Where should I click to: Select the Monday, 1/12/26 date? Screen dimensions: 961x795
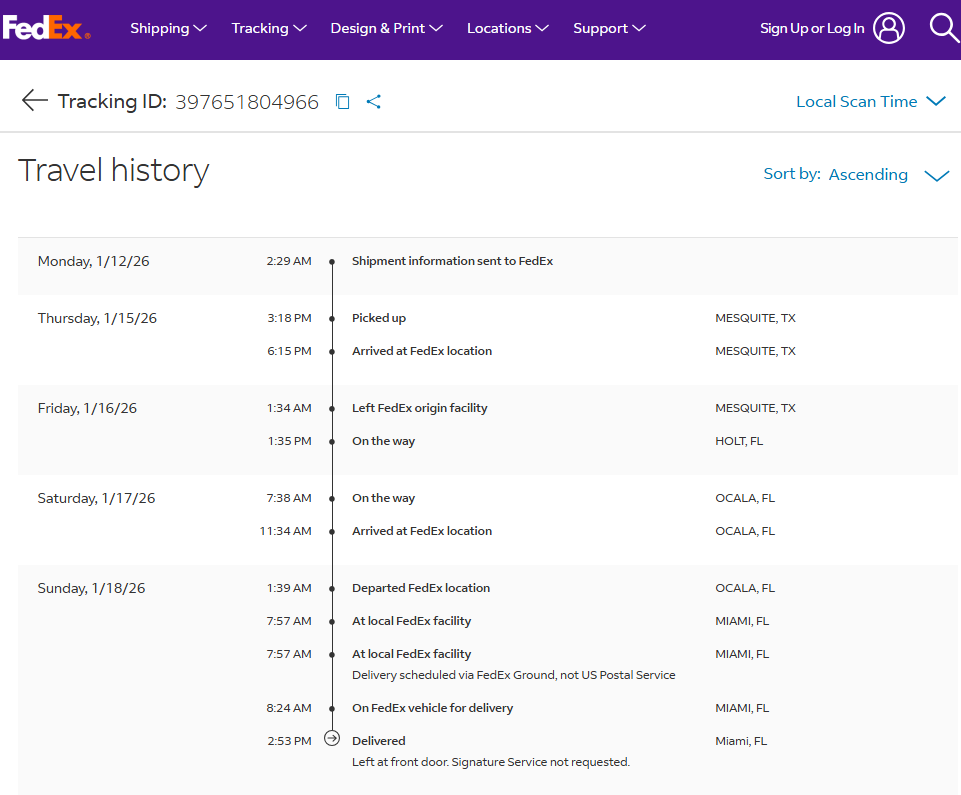point(93,261)
